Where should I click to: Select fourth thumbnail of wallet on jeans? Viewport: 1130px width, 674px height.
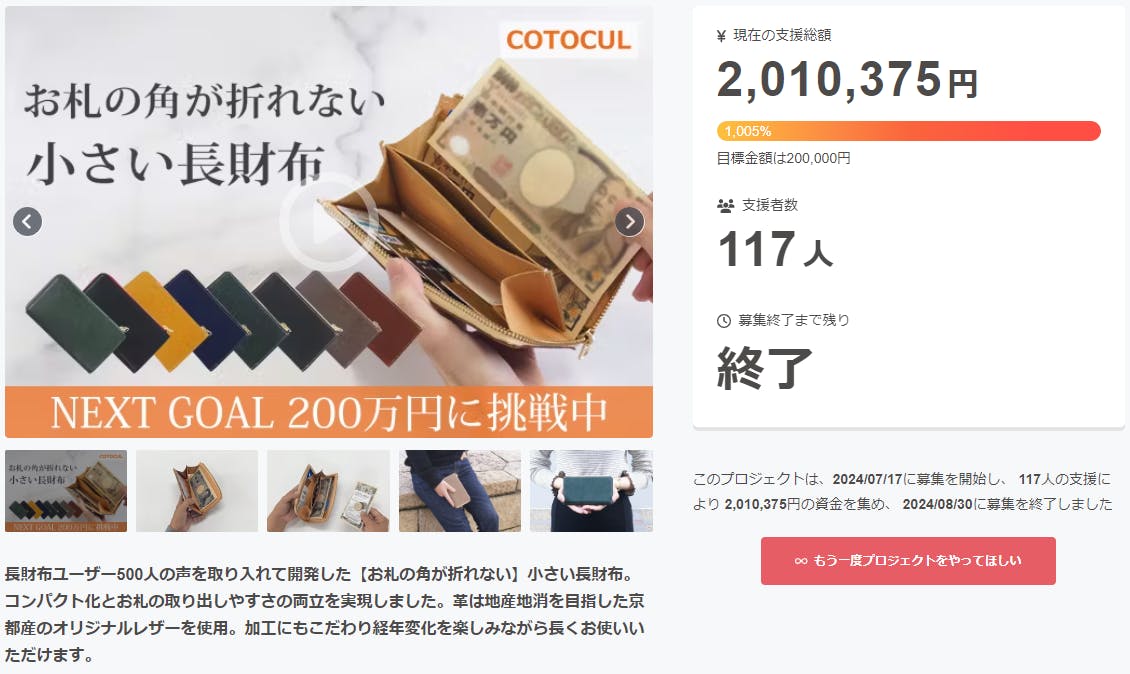460,491
